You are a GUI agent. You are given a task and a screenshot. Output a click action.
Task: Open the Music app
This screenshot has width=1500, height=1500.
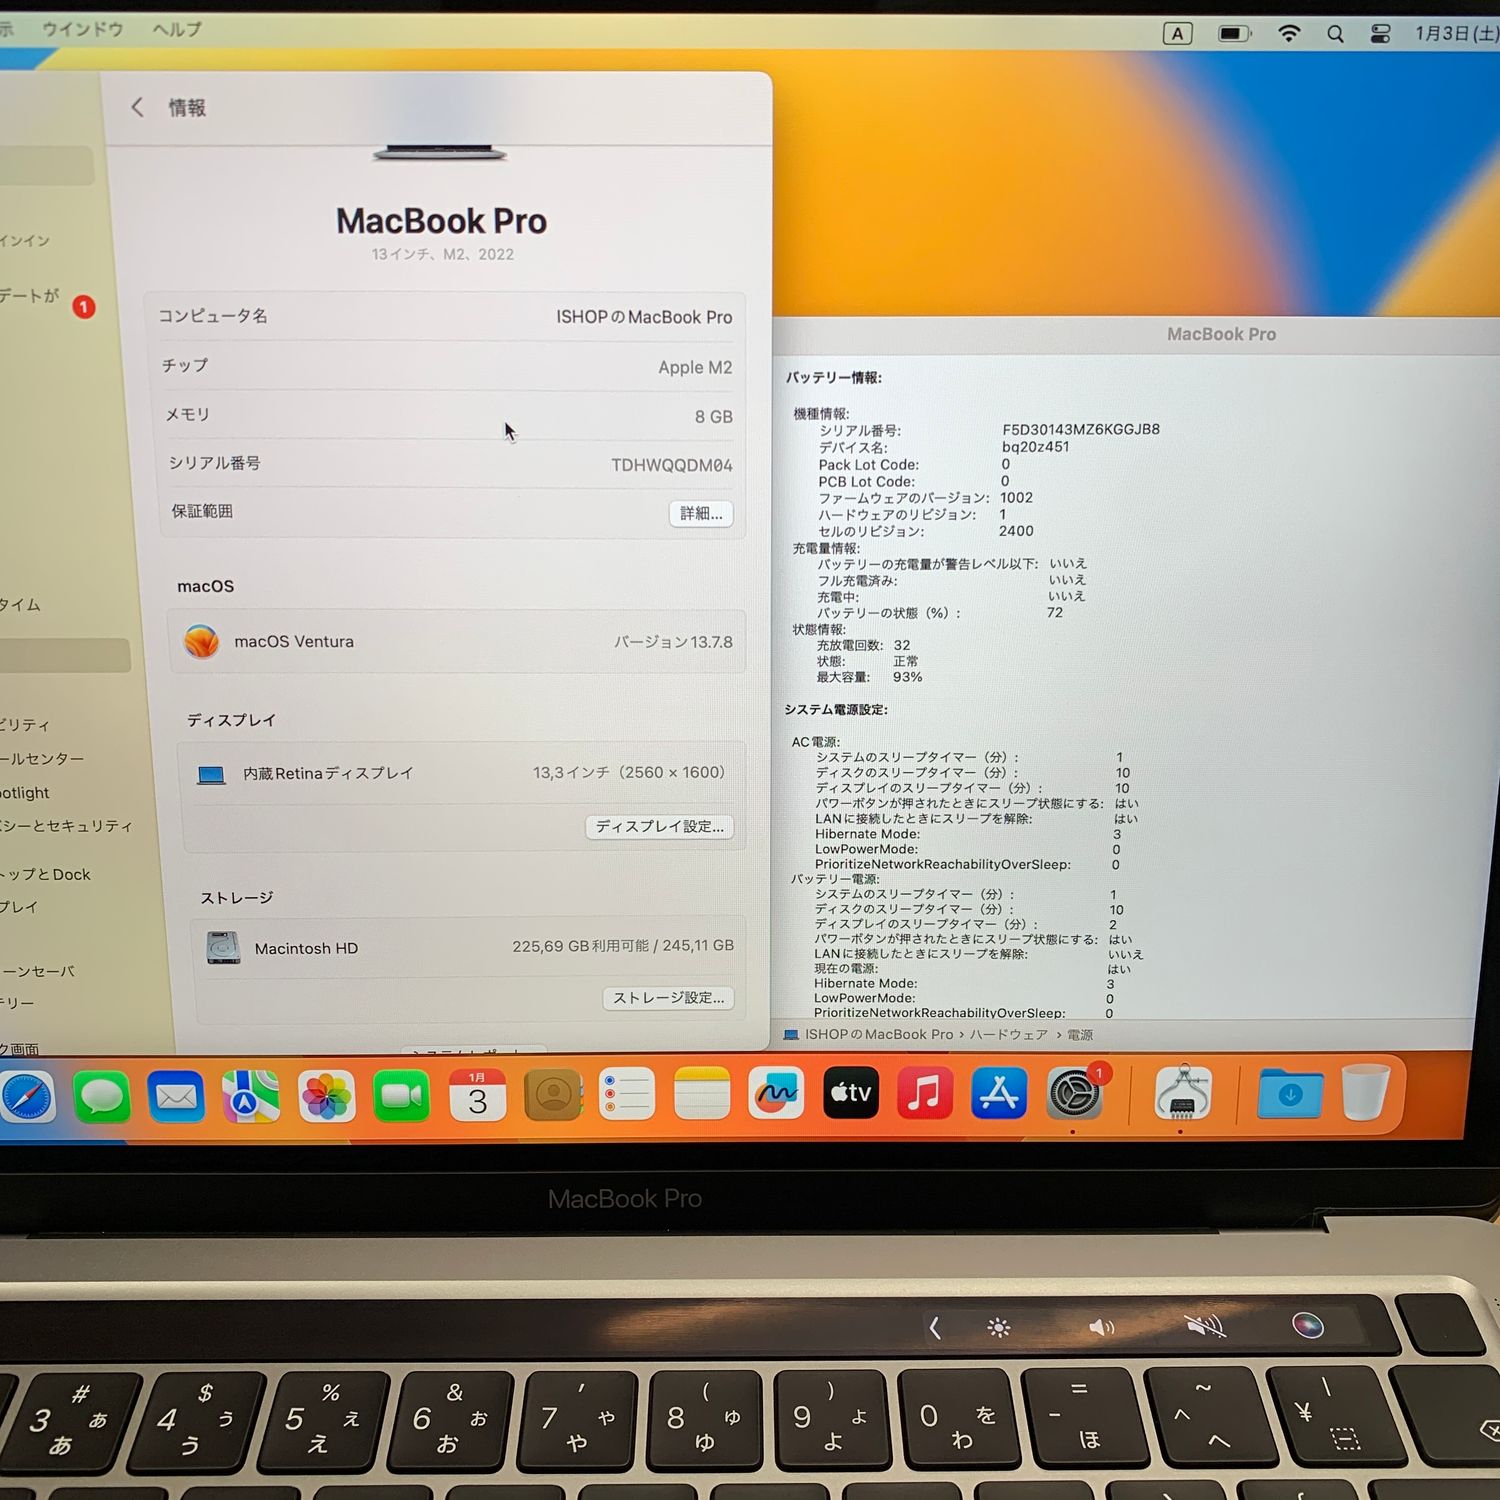[x=924, y=1093]
